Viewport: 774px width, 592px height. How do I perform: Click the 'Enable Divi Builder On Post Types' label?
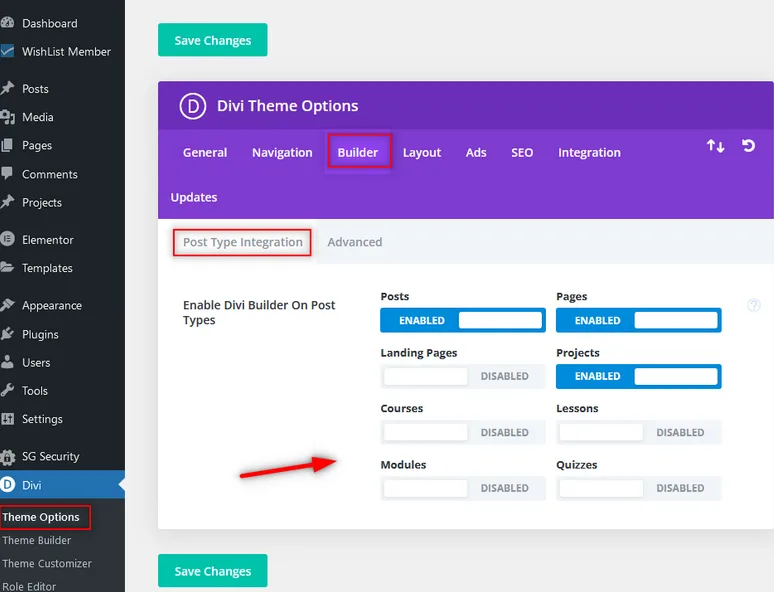259,312
